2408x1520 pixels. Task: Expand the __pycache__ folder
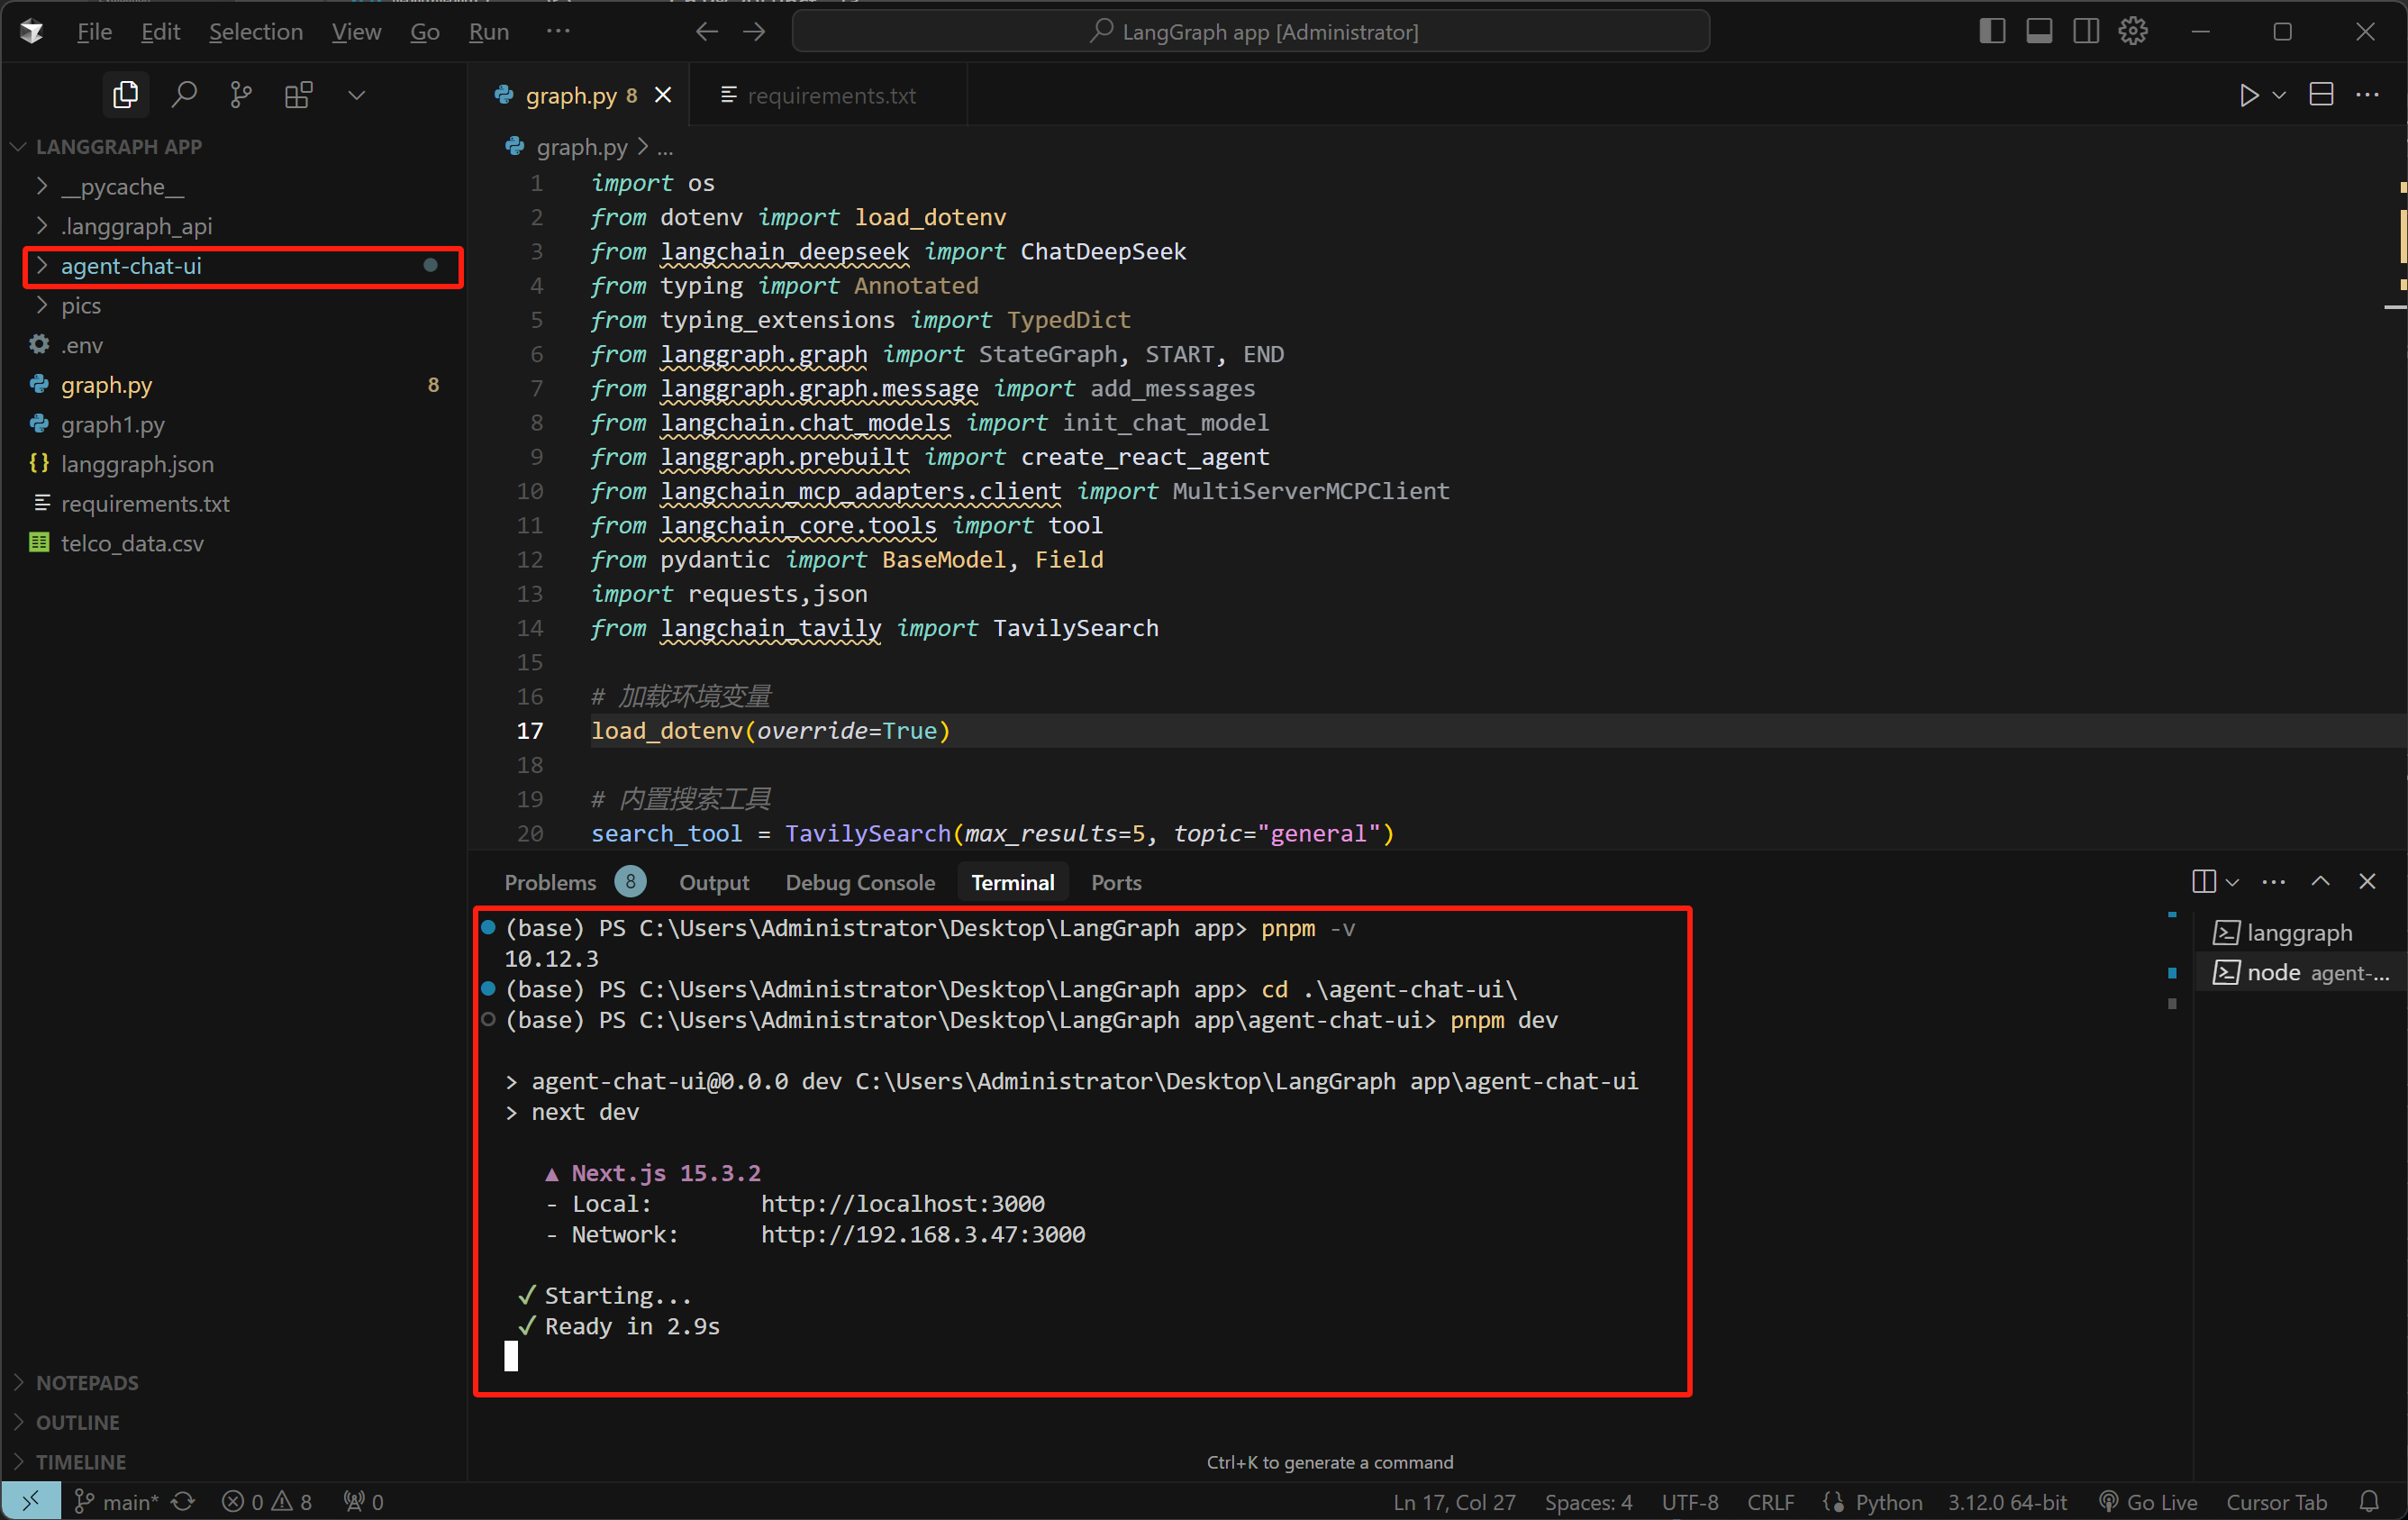tap(234, 187)
